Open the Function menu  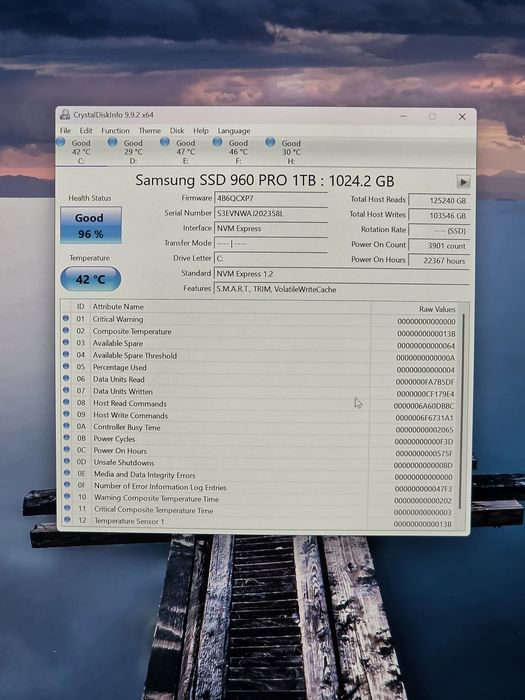coord(115,130)
